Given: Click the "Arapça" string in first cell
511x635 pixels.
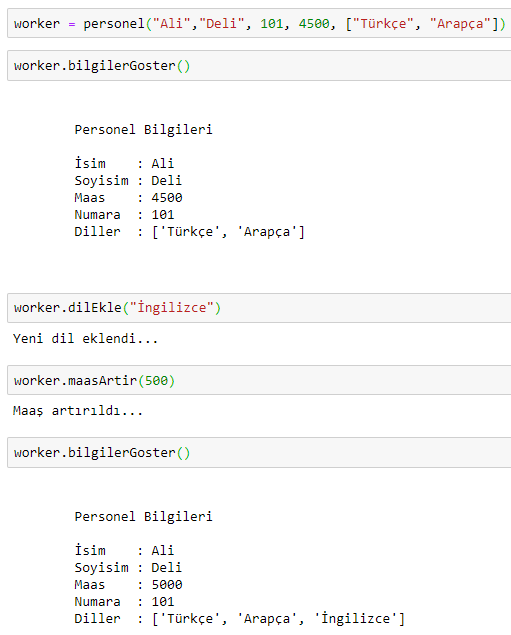Looking at the screenshot, I should [x=460, y=23].
